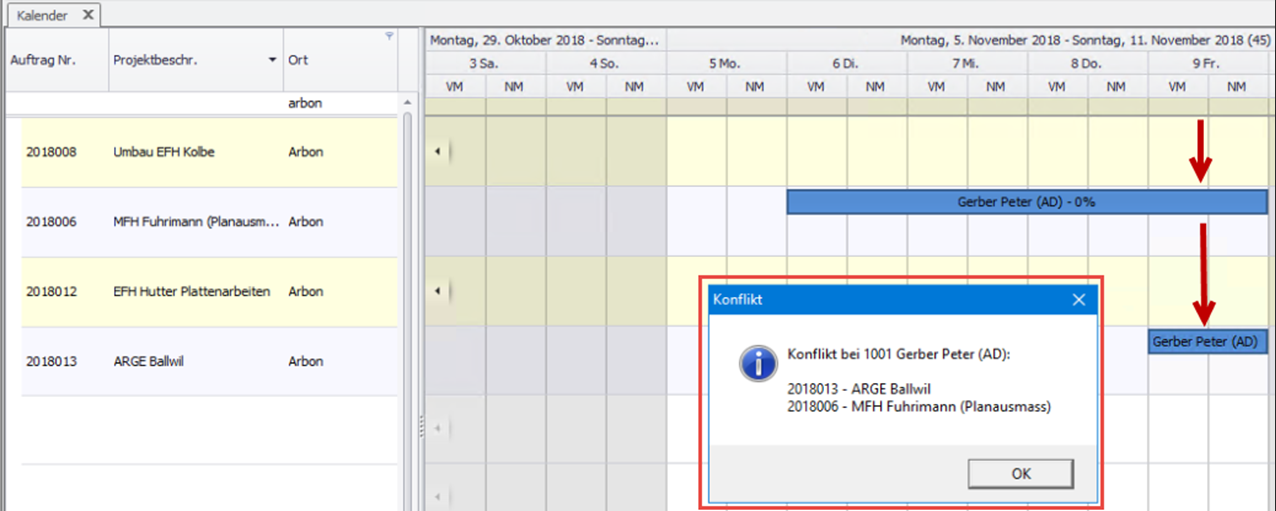Select the Gerber Peter (AD) bar in ARGE Ballwil row

click(1208, 341)
